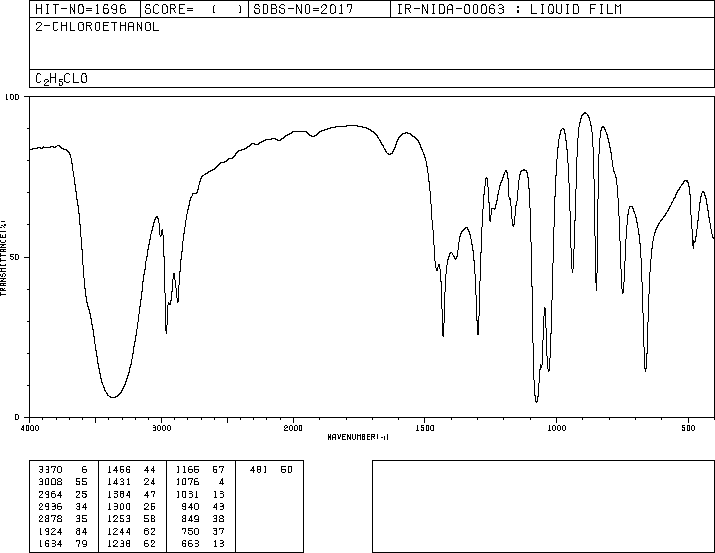
Task: Click the IR-NIDA-00063 : LIQUID FILM text
Action: tap(509, 9)
